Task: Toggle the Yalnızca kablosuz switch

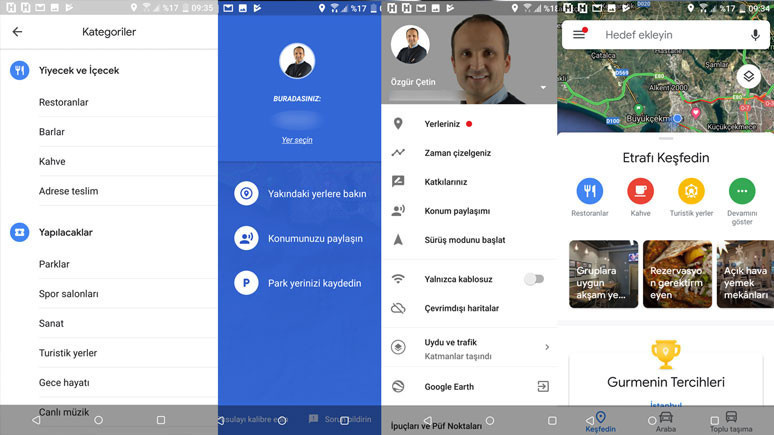Action: pos(534,279)
